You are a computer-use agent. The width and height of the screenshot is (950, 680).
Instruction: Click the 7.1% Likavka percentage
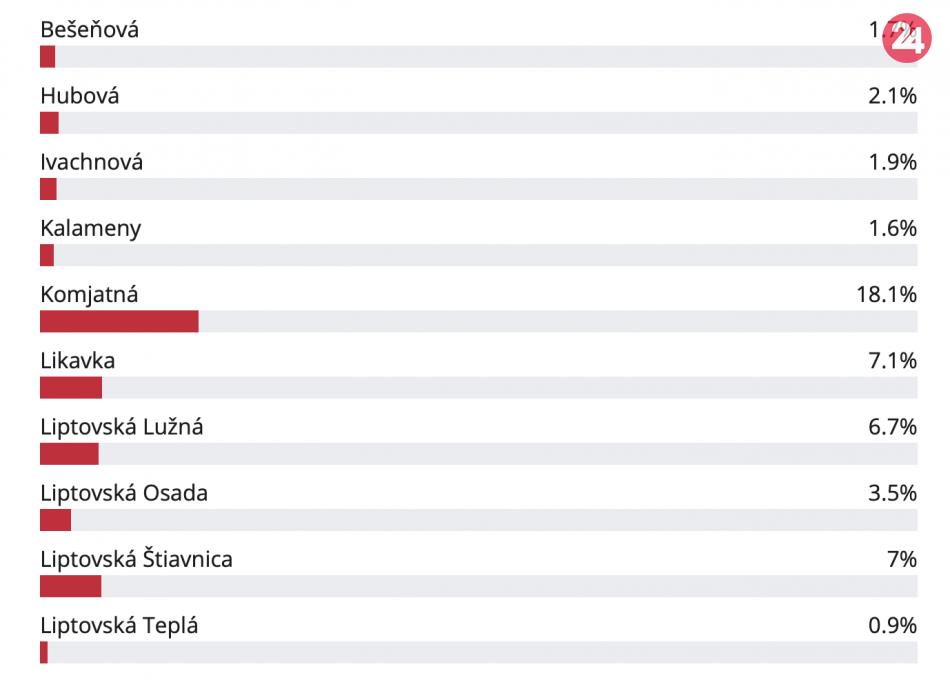click(893, 361)
